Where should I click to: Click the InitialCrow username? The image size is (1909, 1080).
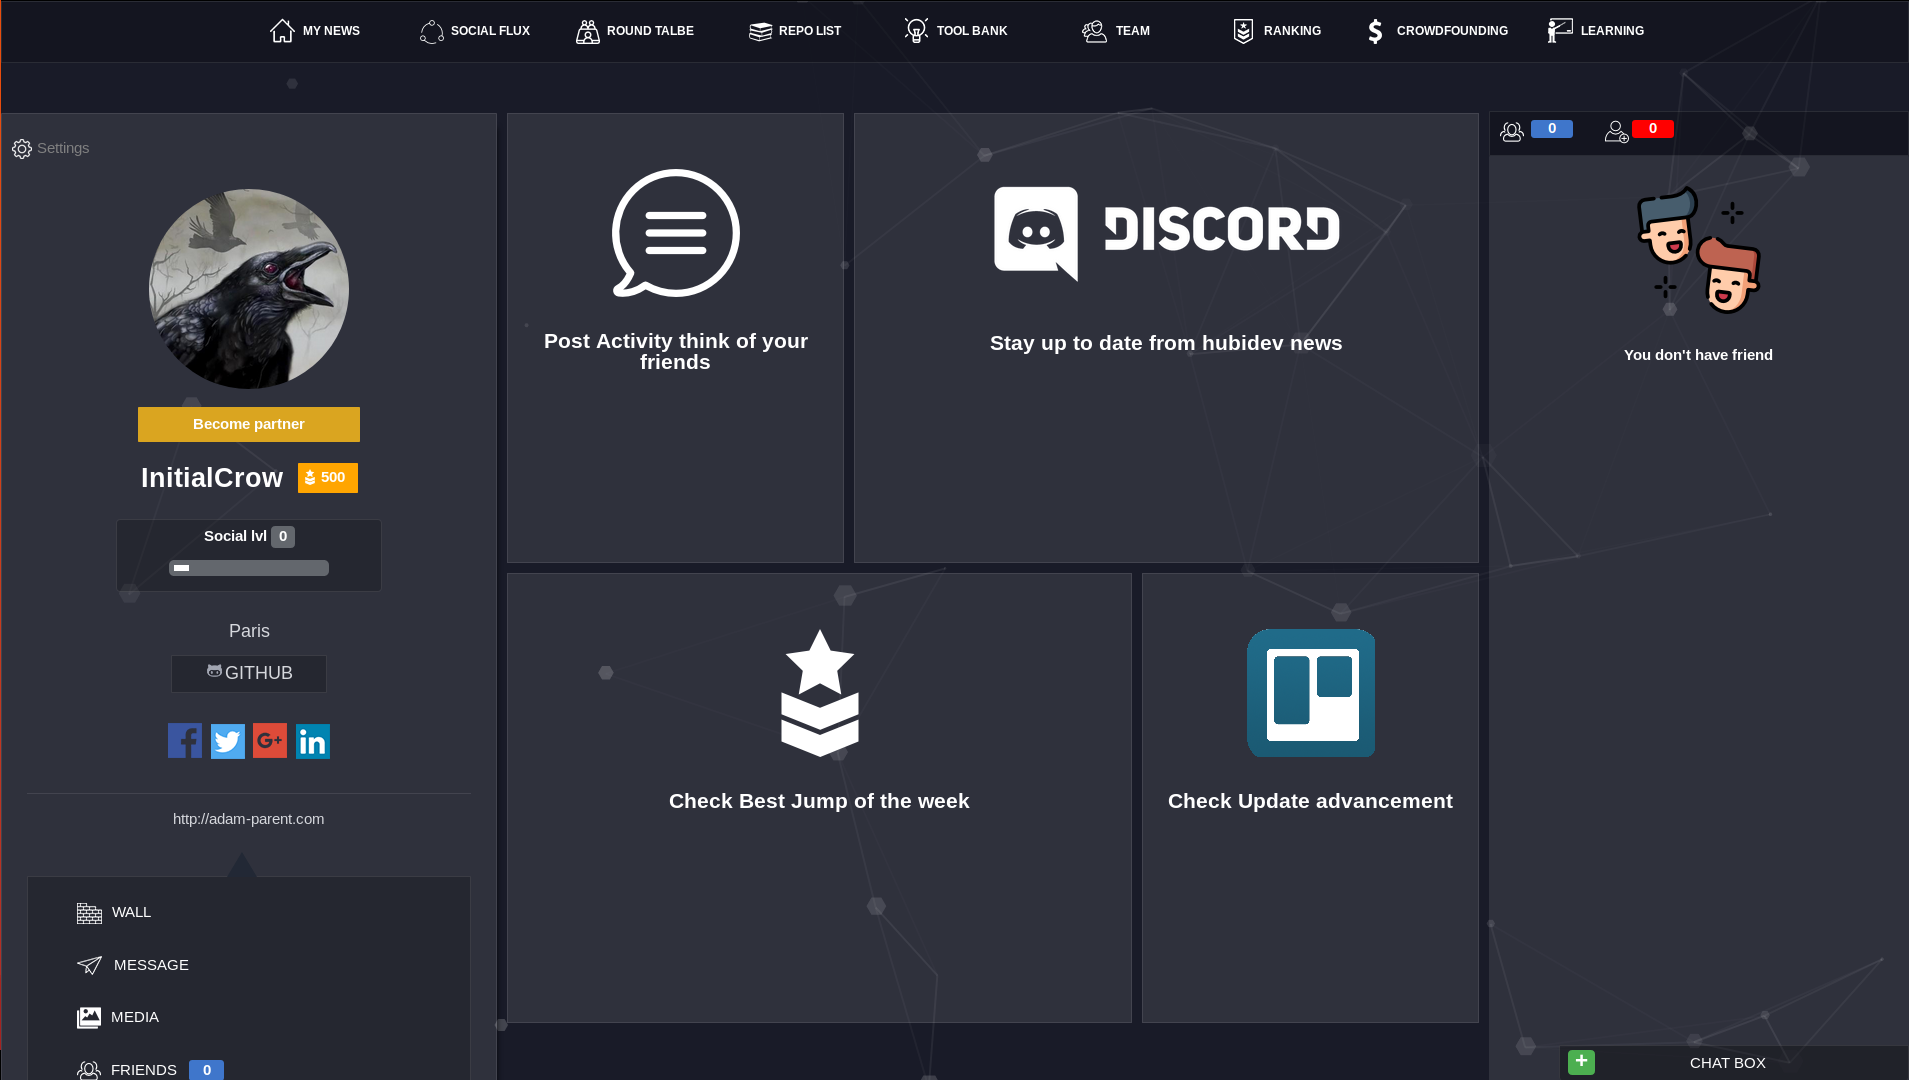212,478
